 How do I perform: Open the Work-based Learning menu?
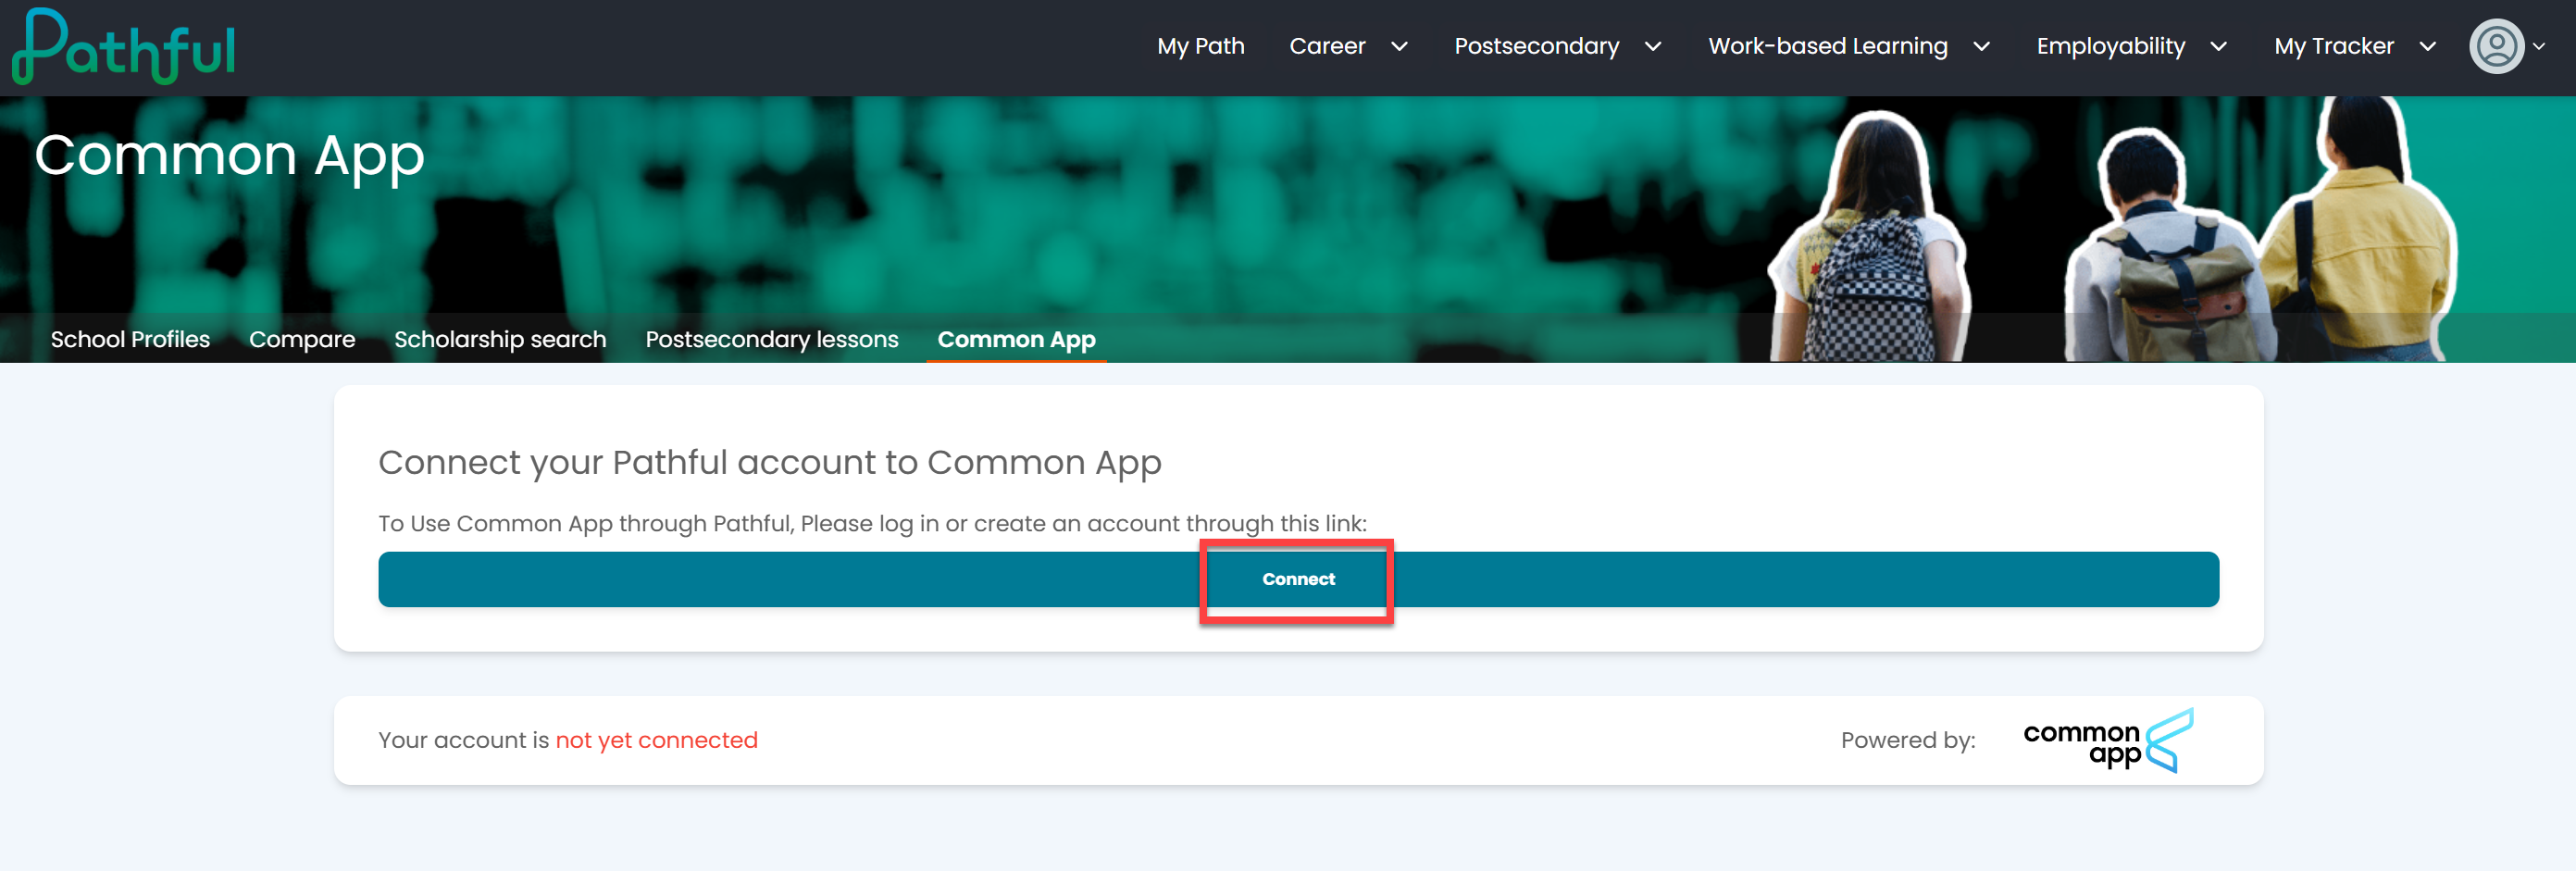tap(1827, 46)
